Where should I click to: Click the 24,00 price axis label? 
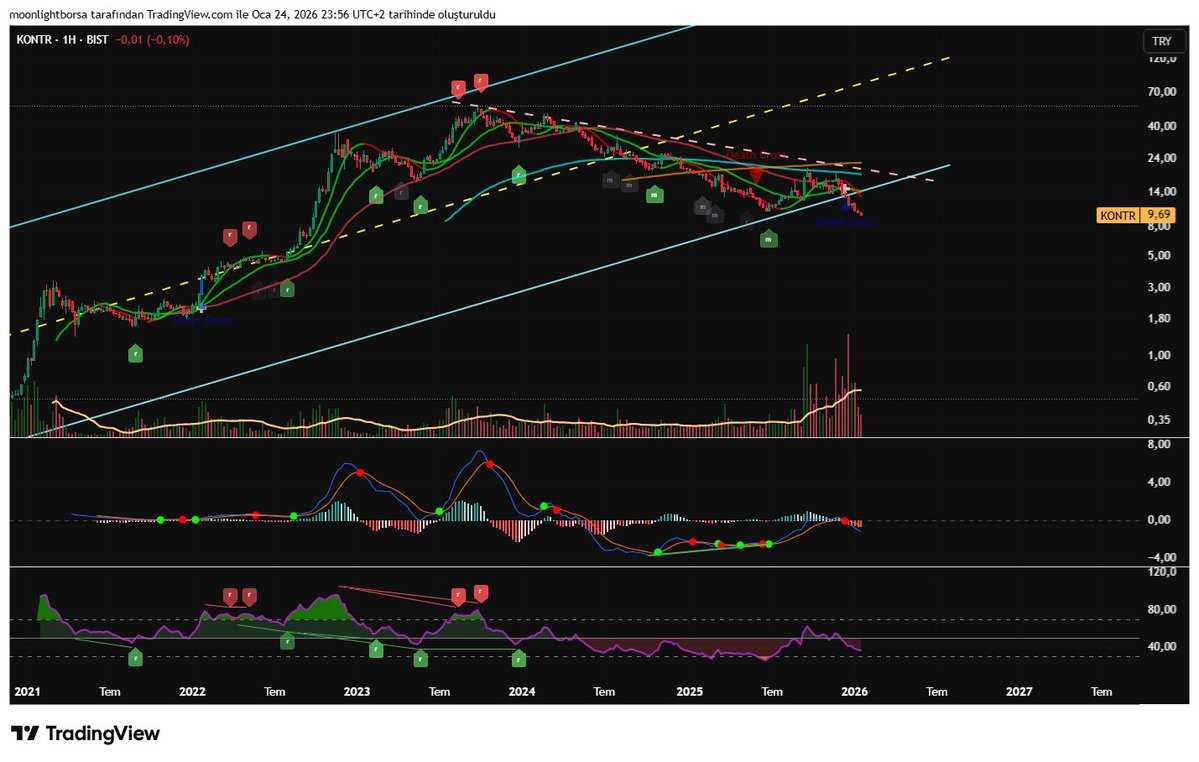point(1162,158)
